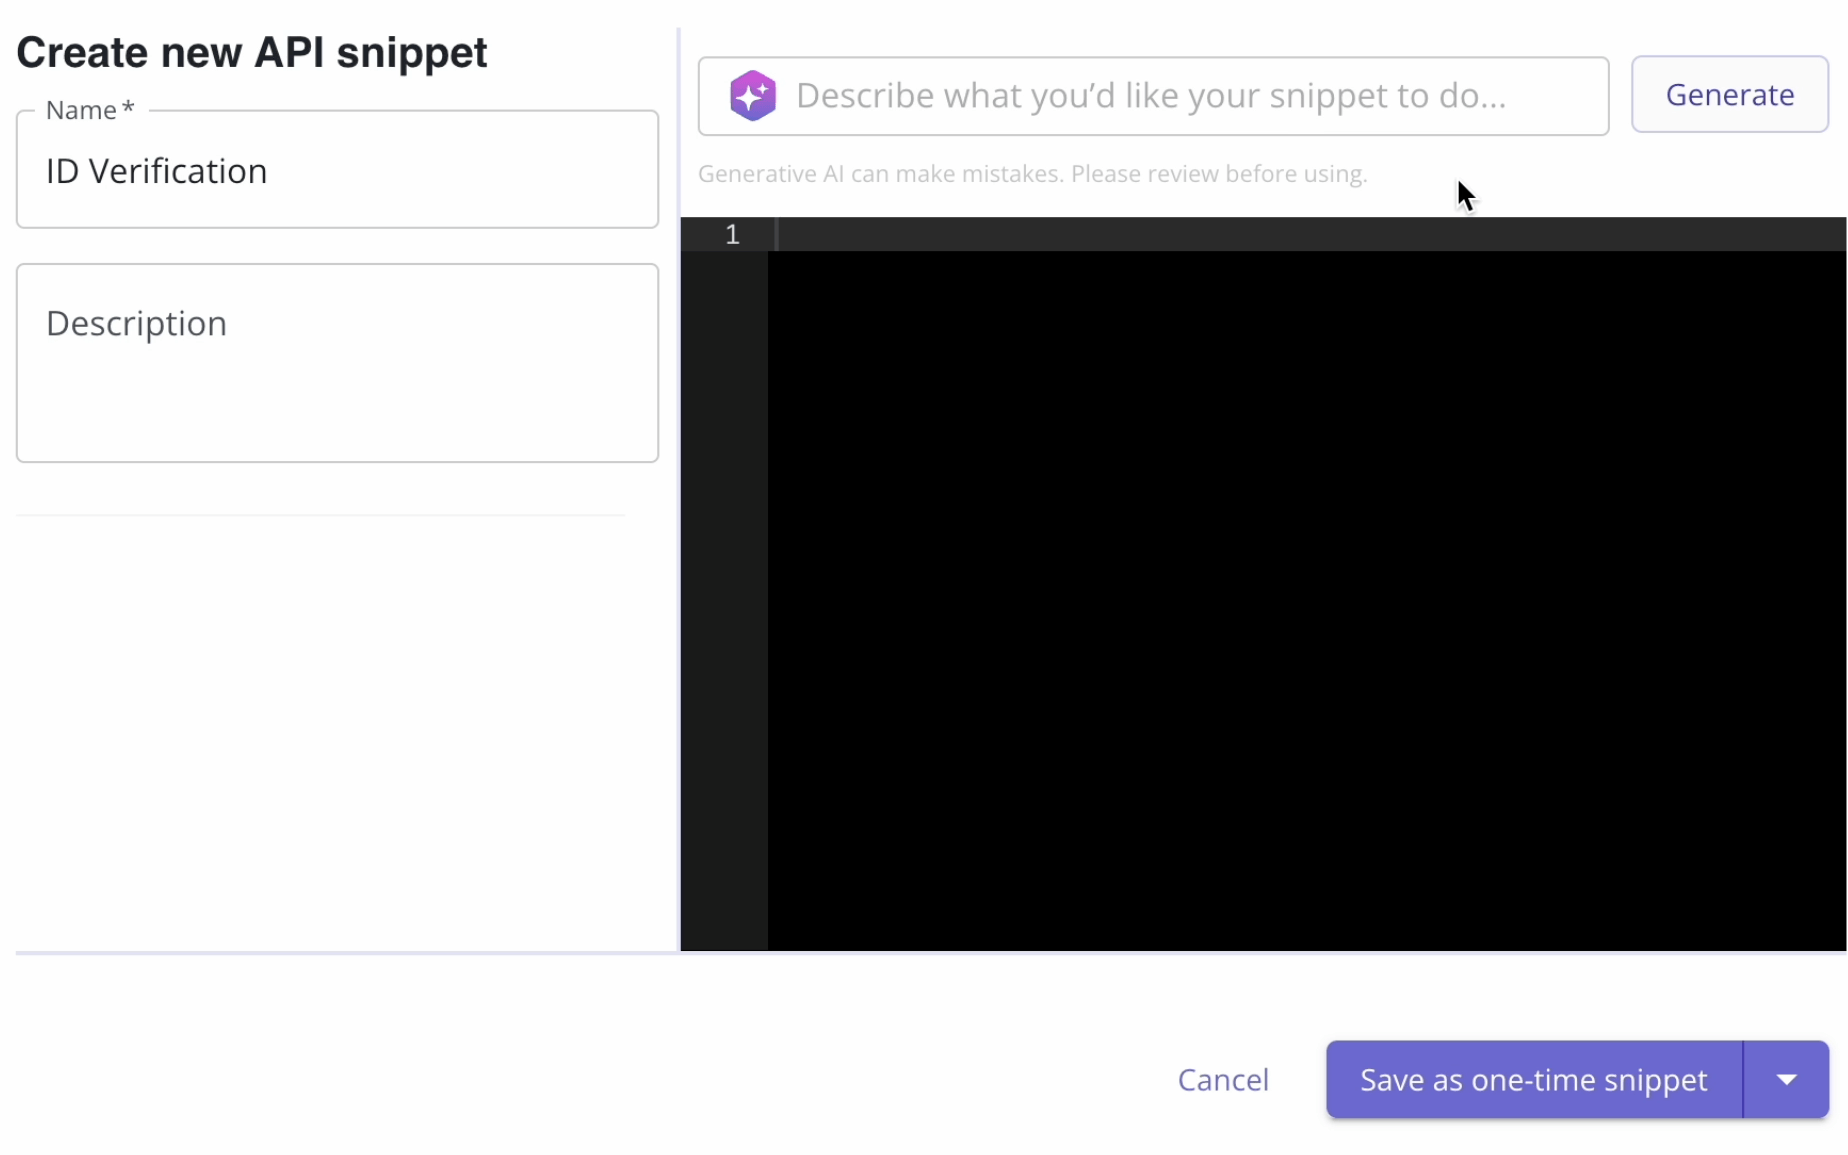Viewport: 1848px width, 1155px height.
Task: Click the AI prompt bar hexagon badge
Action: [x=752, y=95]
